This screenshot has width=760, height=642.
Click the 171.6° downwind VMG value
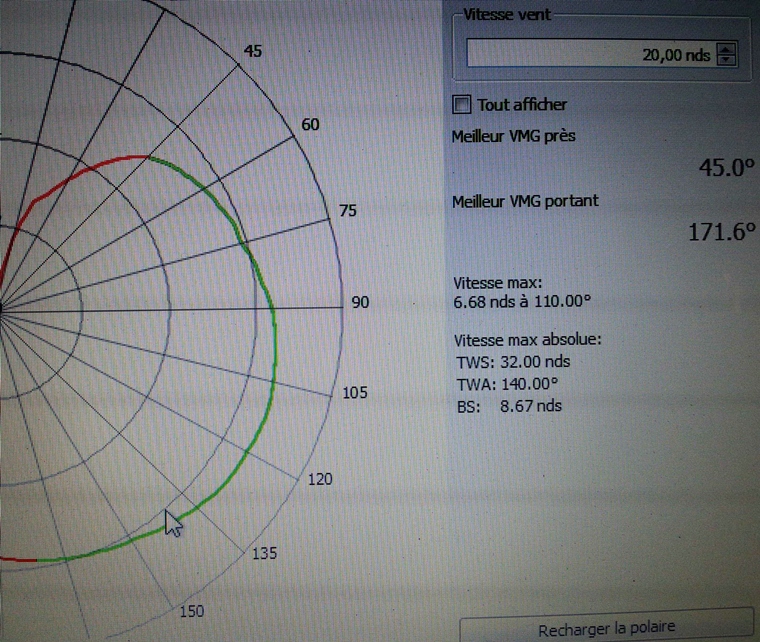coord(722,232)
